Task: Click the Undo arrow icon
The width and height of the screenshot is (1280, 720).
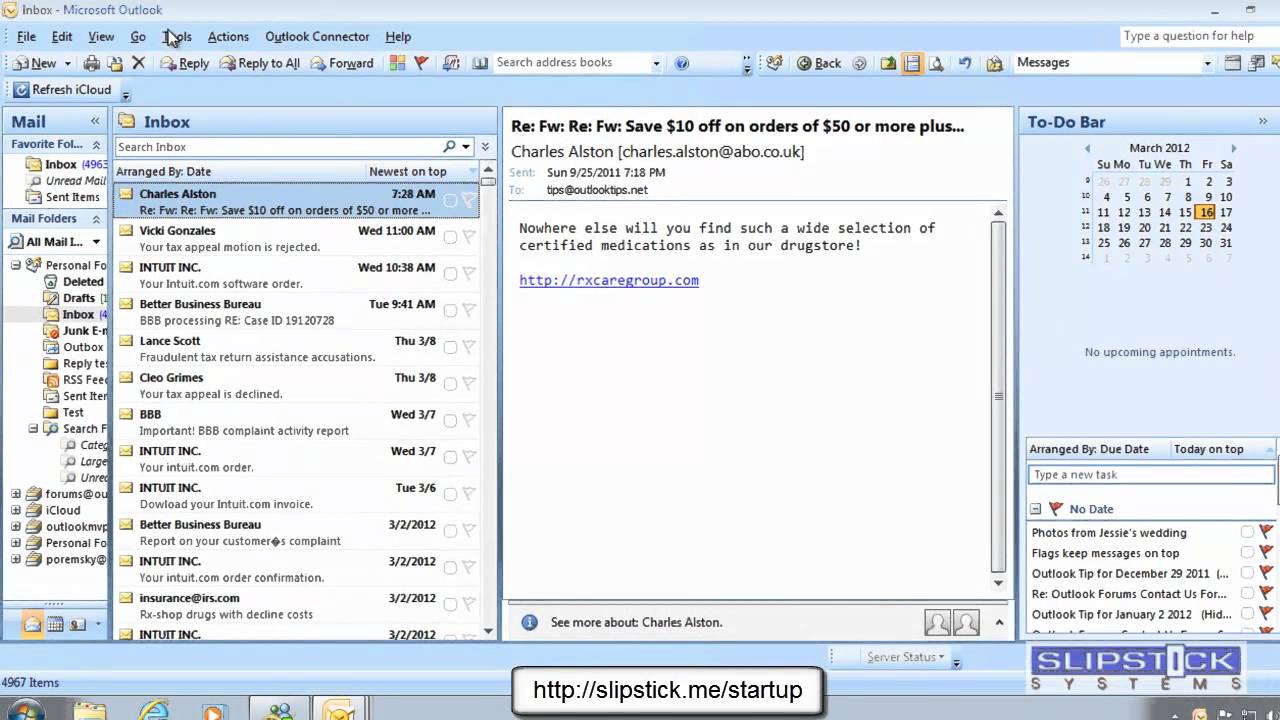Action: point(965,63)
